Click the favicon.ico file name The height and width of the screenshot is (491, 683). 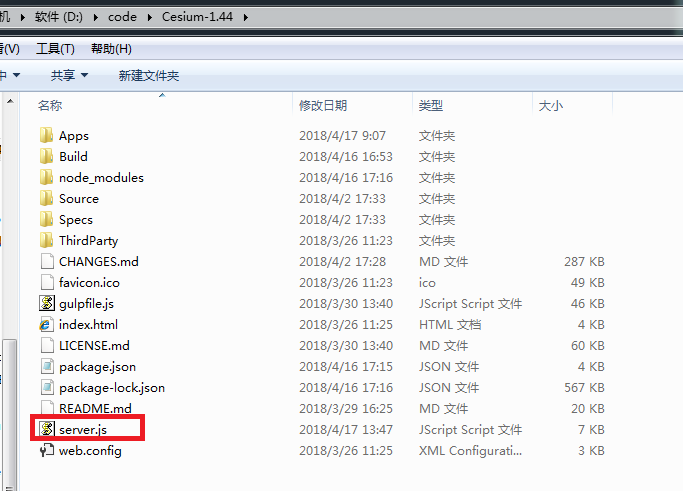coord(89,282)
